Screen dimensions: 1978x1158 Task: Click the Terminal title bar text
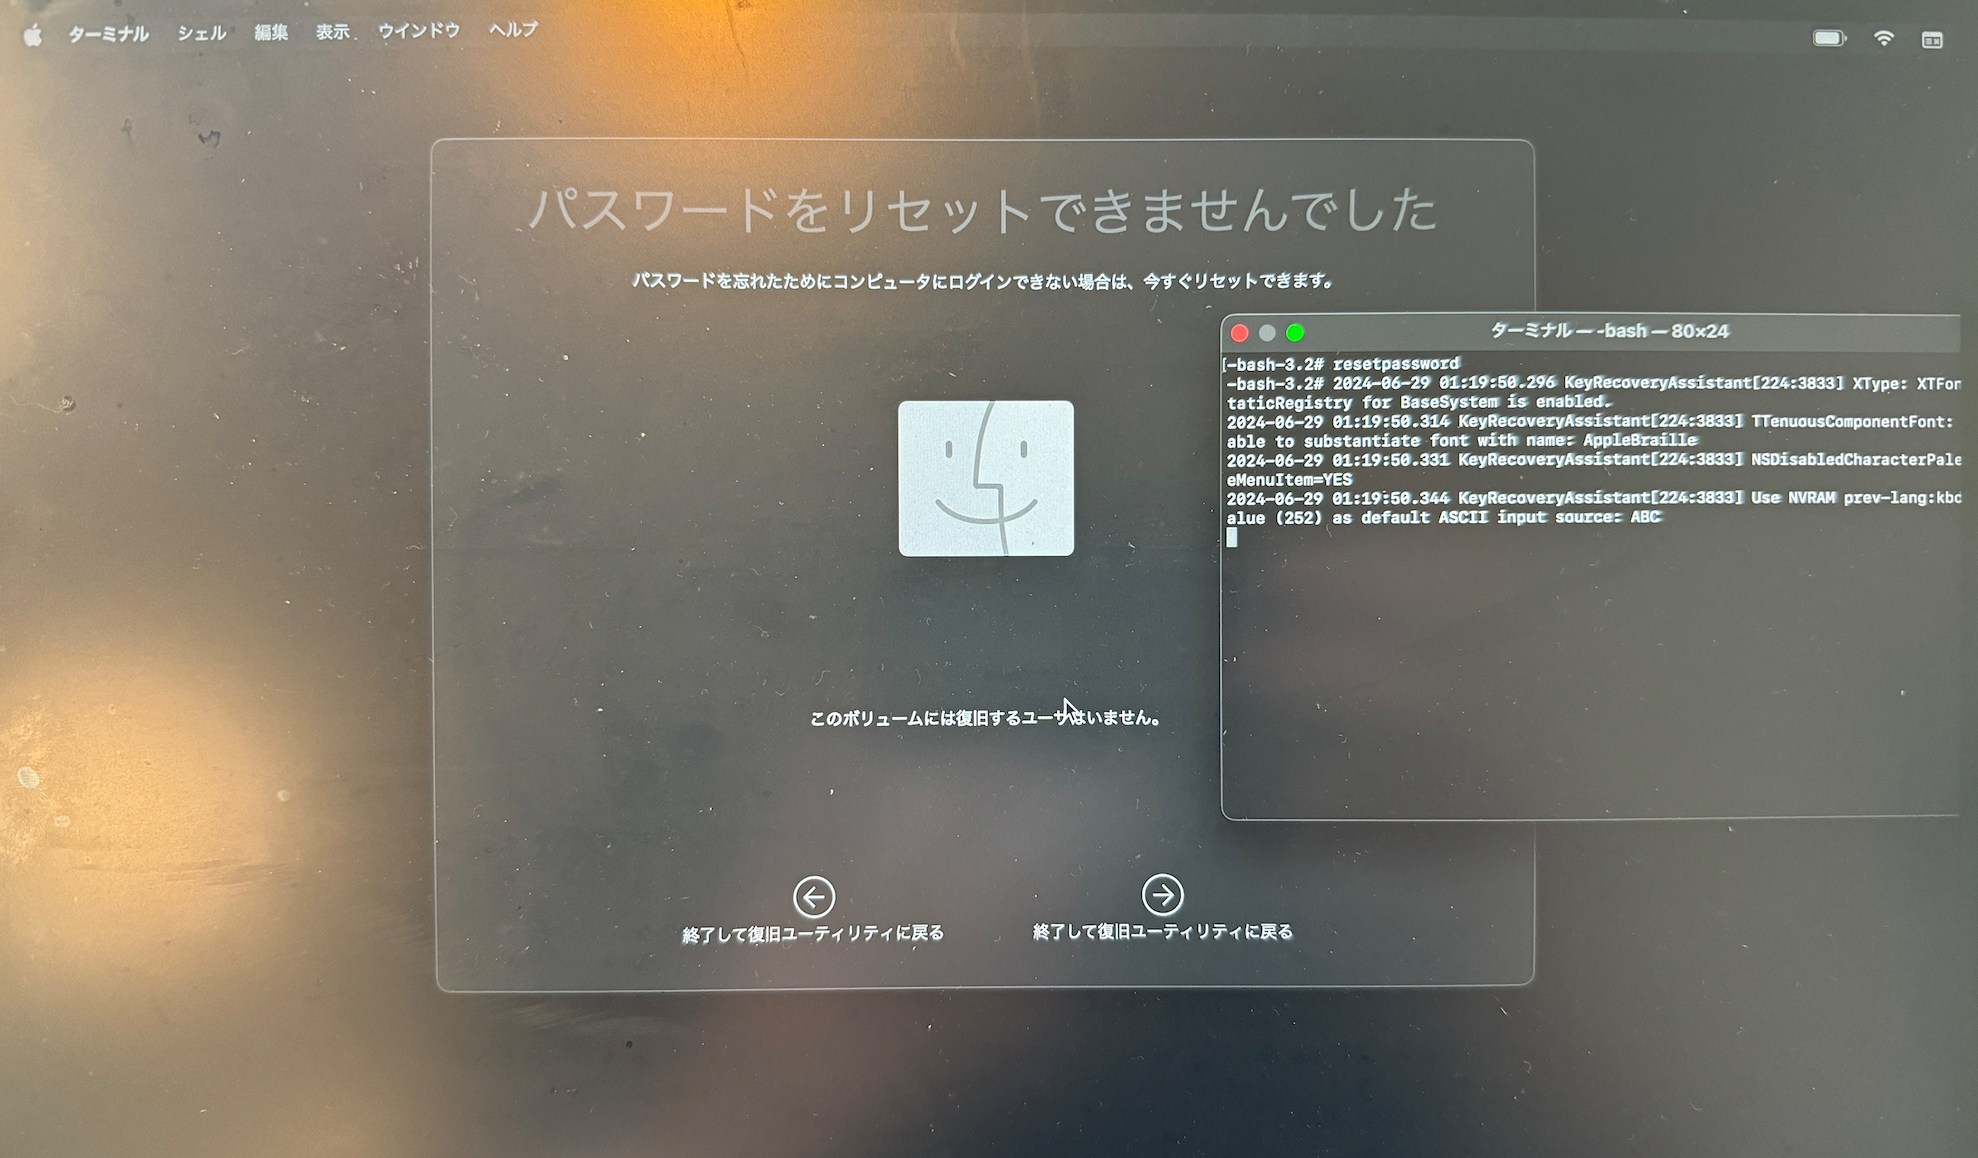[1609, 331]
